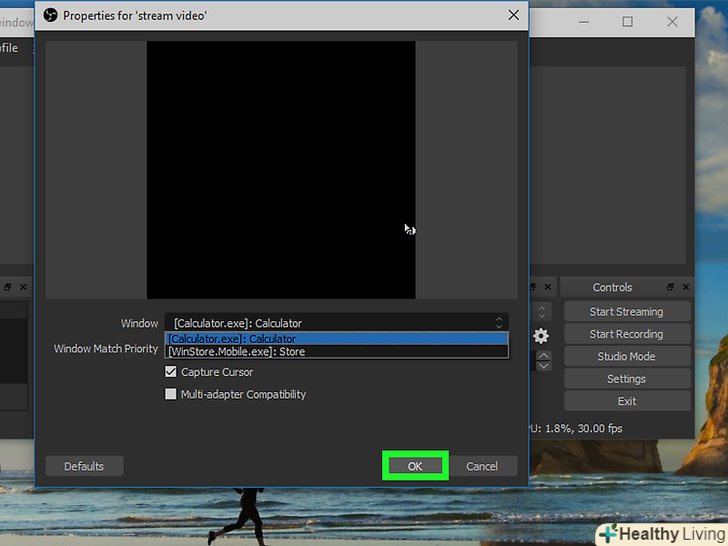Close the Properties for 'stream video' dialog
Image resolution: width=728 pixels, height=546 pixels.
pos(514,15)
